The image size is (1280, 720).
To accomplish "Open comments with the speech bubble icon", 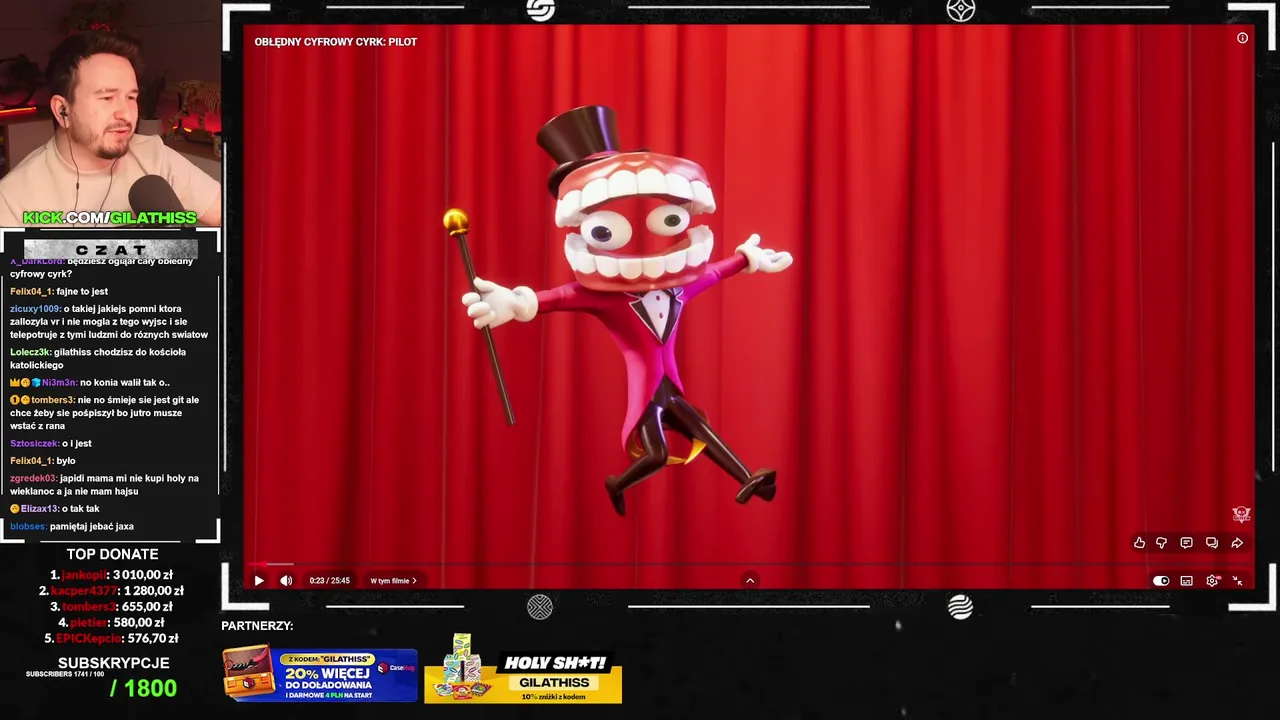I will (x=1186, y=543).
